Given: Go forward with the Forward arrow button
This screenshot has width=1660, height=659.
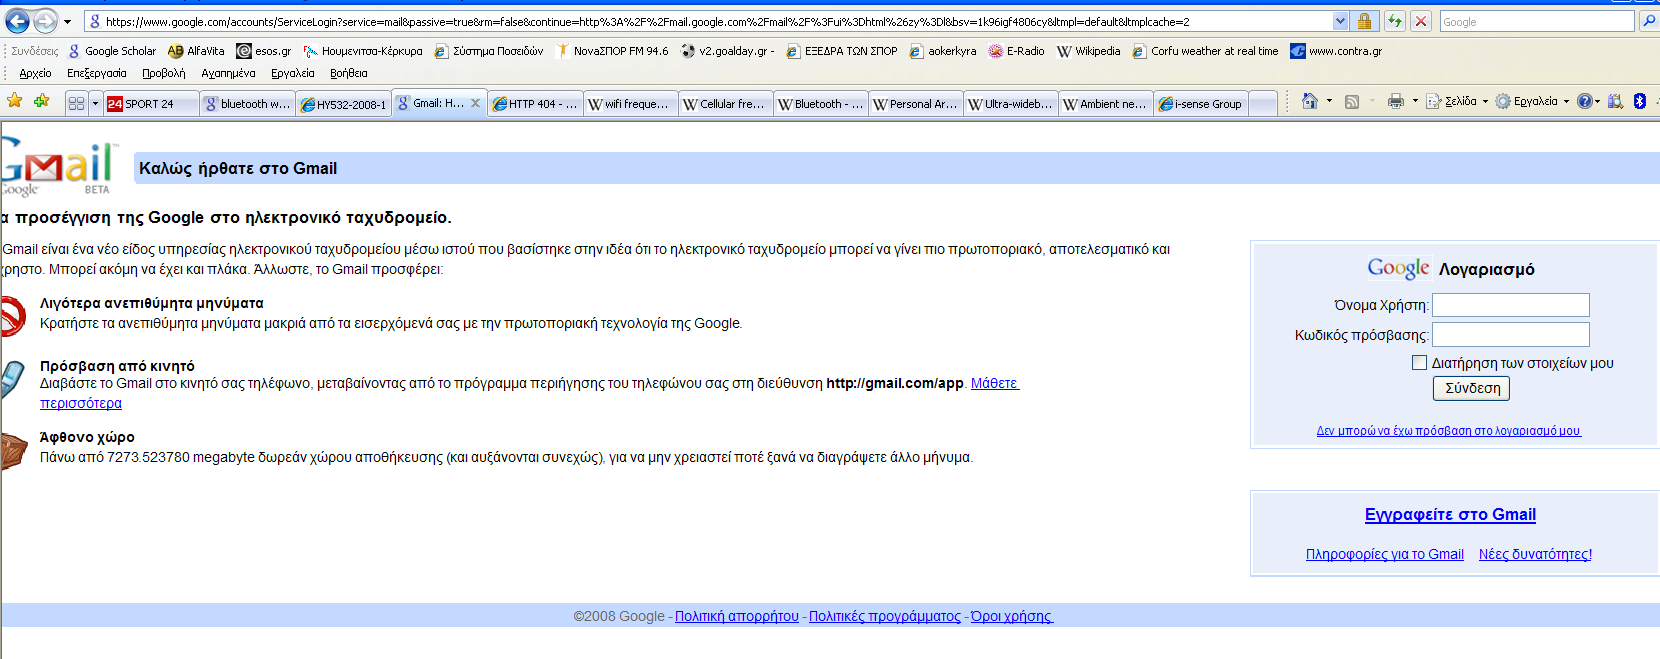Looking at the screenshot, I should [x=45, y=21].
